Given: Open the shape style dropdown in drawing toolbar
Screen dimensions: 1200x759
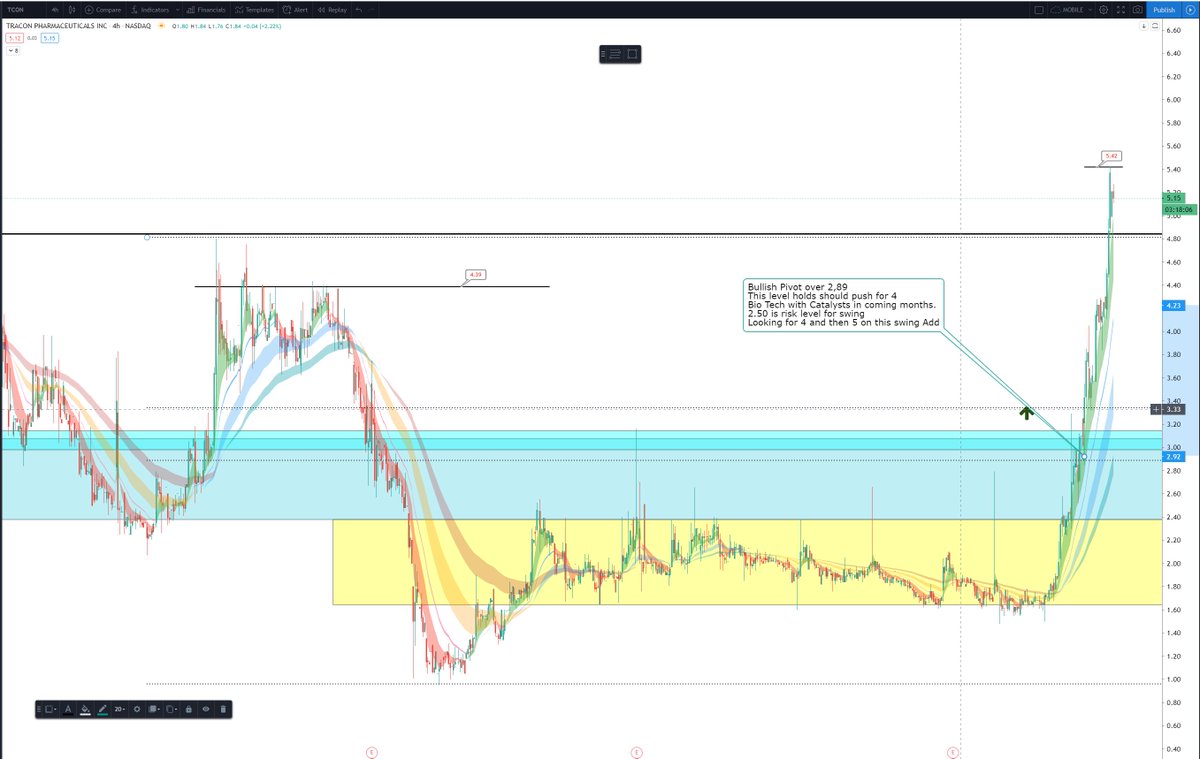Looking at the screenshot, I should 50,709.
